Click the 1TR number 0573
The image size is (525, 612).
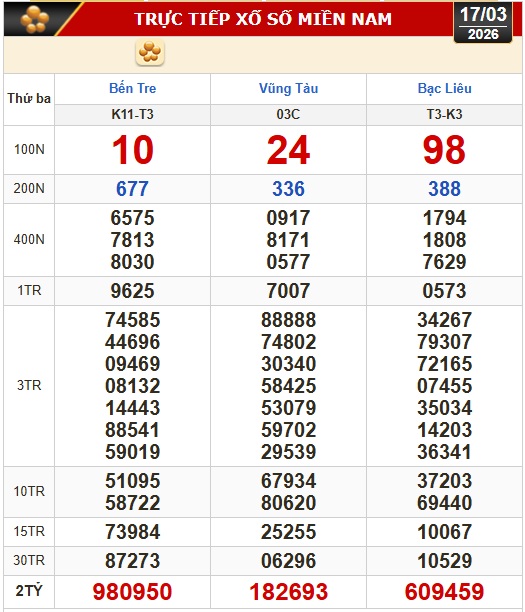click(445, 291)
